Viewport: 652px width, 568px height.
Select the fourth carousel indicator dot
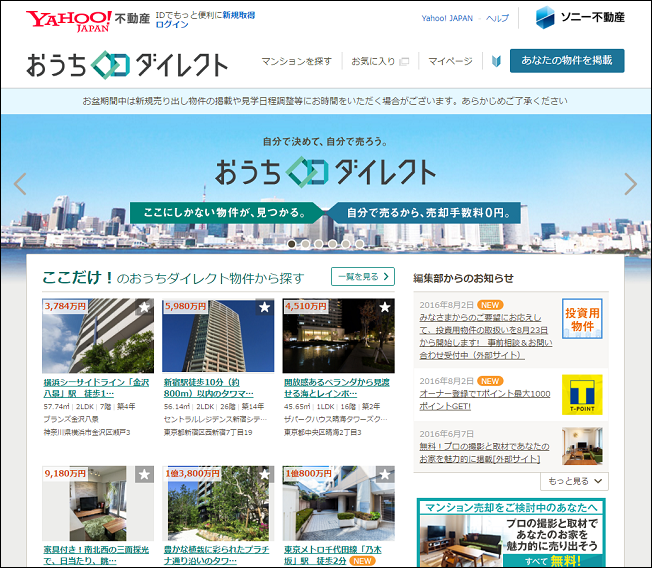coord(332,244)
